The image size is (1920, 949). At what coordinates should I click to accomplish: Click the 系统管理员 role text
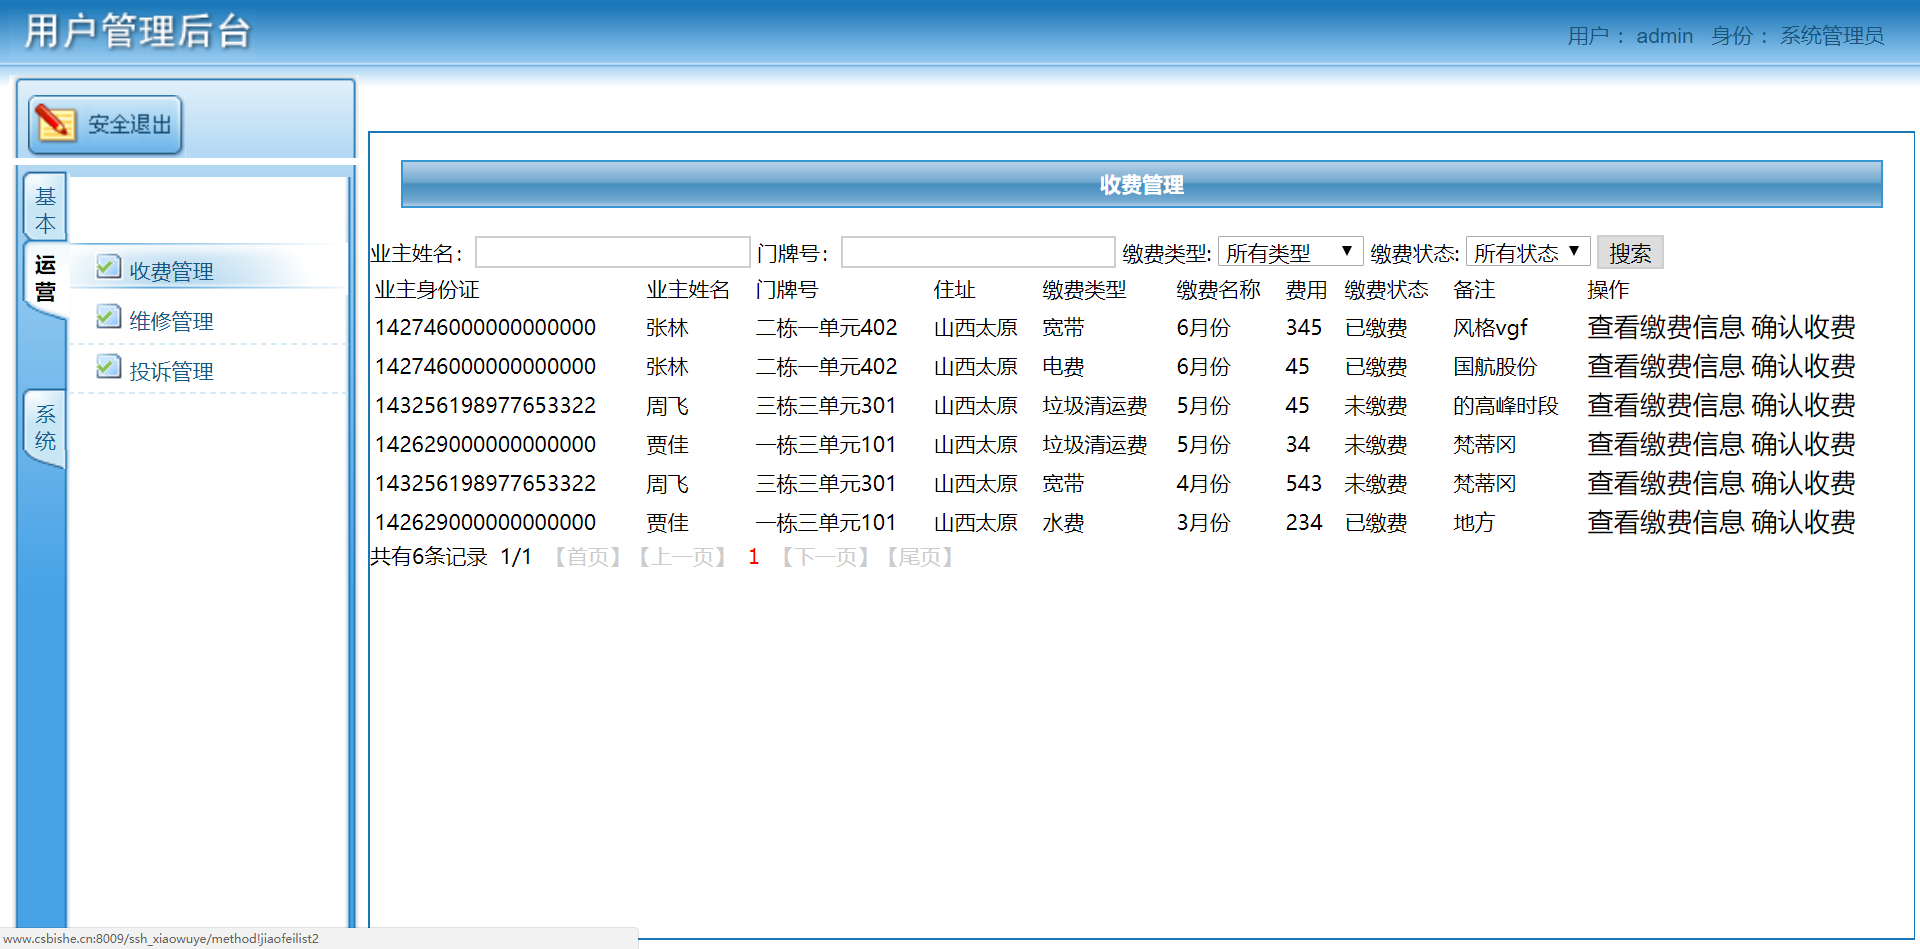(x=1832, y=36)
